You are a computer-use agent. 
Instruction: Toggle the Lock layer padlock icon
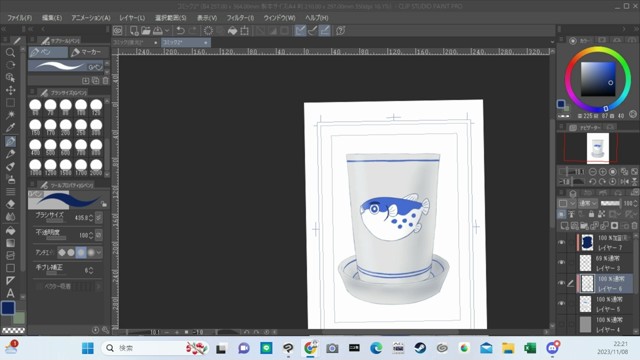[x=591, y=214]
